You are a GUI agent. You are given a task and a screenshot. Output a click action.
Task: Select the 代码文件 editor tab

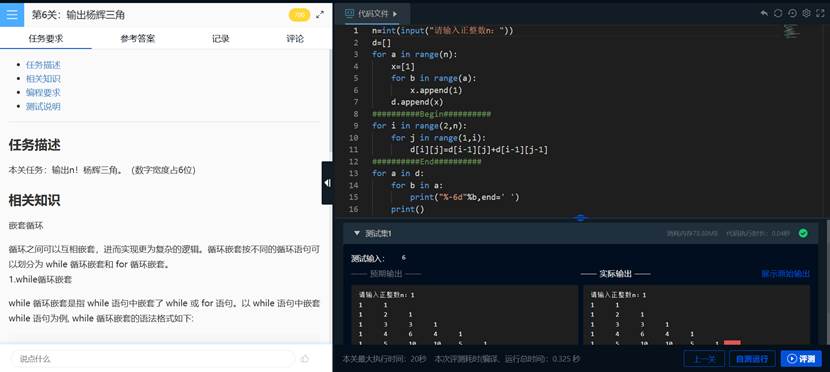372,14
